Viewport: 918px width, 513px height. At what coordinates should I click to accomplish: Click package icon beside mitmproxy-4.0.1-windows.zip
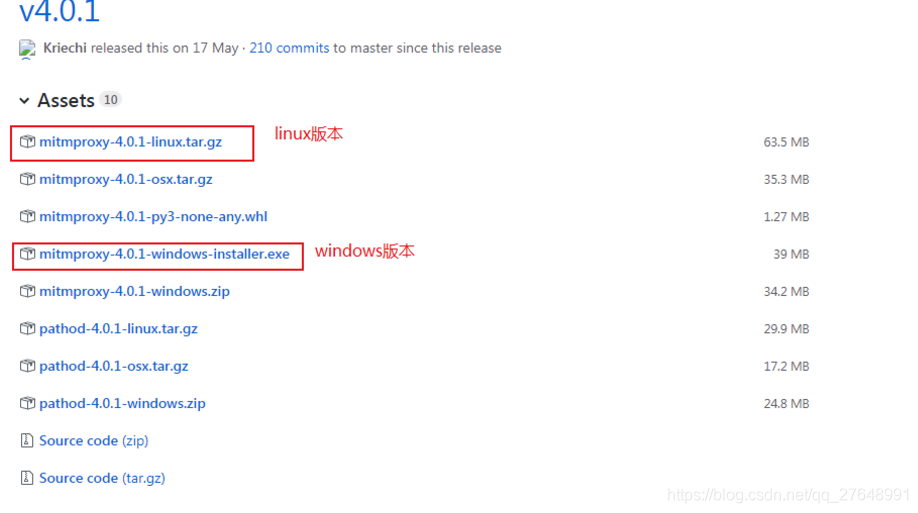[27, 291]
